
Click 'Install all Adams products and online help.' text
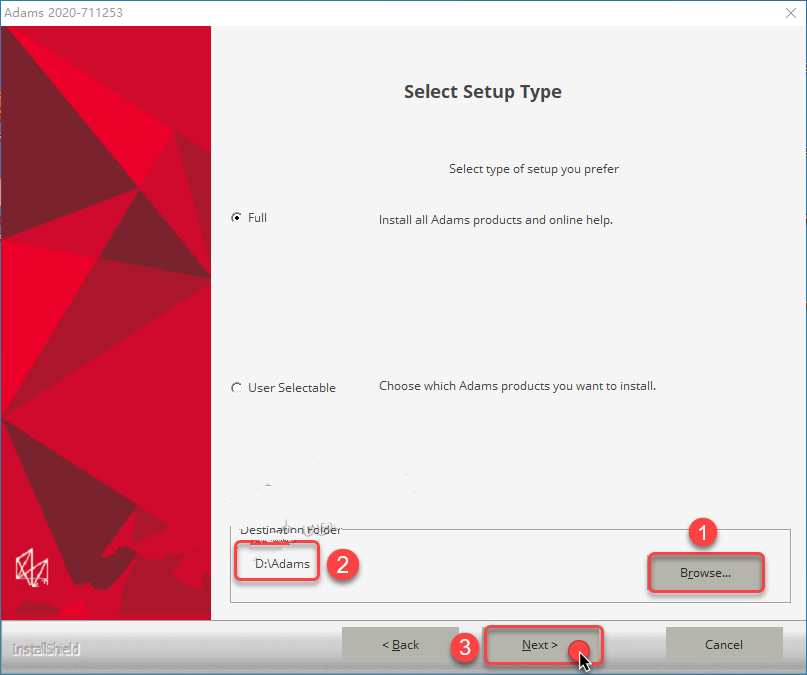[x=496, y=220]
